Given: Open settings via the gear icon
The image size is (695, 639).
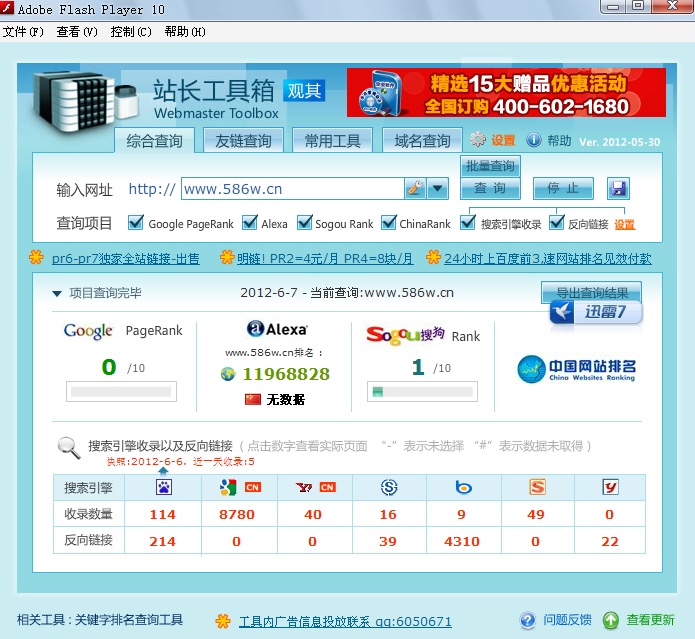Looking at the screenshot, I should coord(478,140).
